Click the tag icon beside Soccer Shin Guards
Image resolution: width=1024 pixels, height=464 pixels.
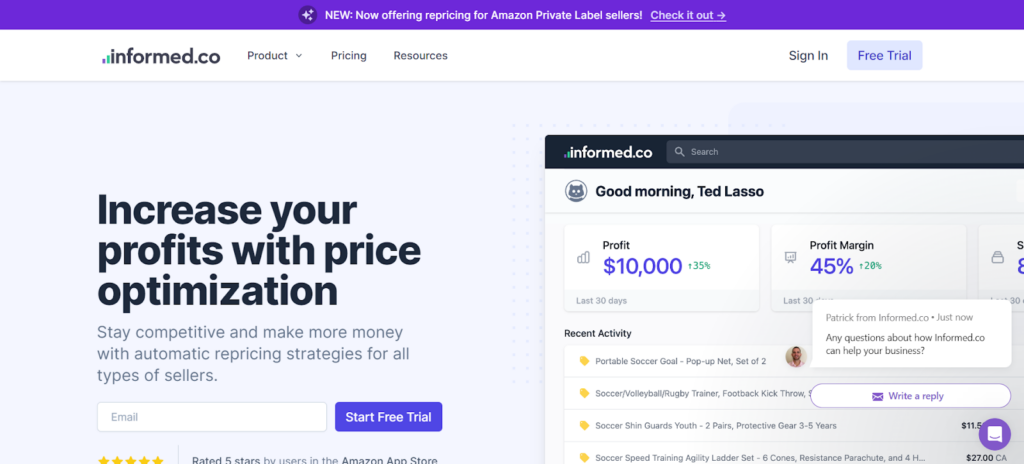click(x=584, y=425)
